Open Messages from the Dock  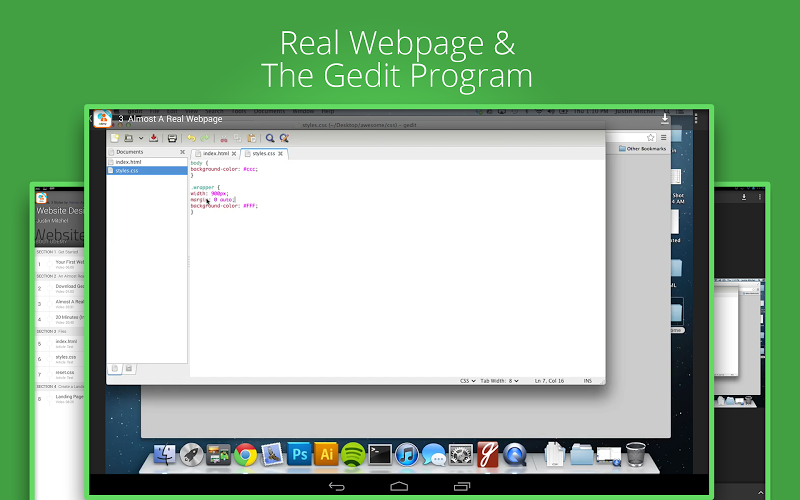pyautogui.click(x=434, y=454)
